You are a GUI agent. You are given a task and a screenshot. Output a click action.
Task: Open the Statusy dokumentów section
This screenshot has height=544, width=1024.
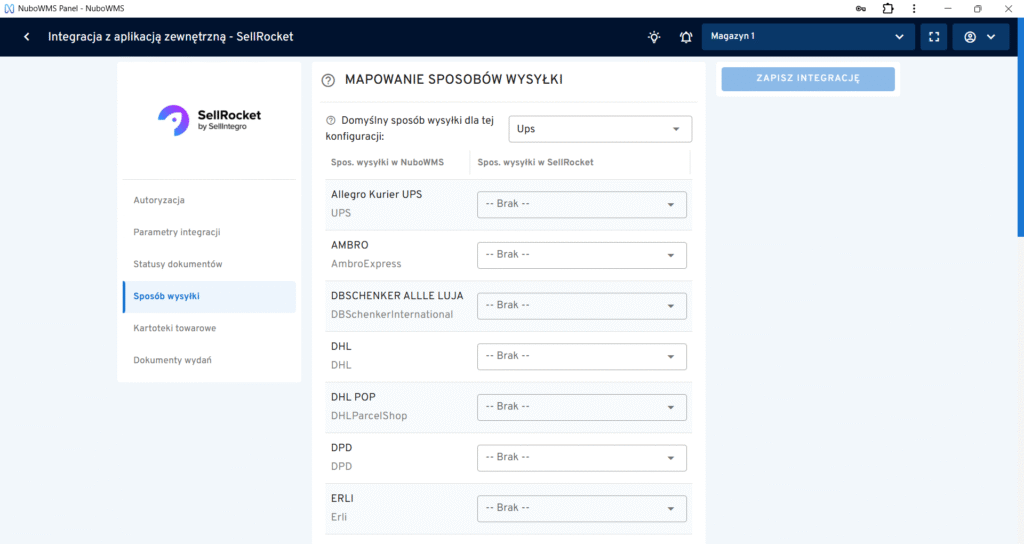click(x=178, y=264)
